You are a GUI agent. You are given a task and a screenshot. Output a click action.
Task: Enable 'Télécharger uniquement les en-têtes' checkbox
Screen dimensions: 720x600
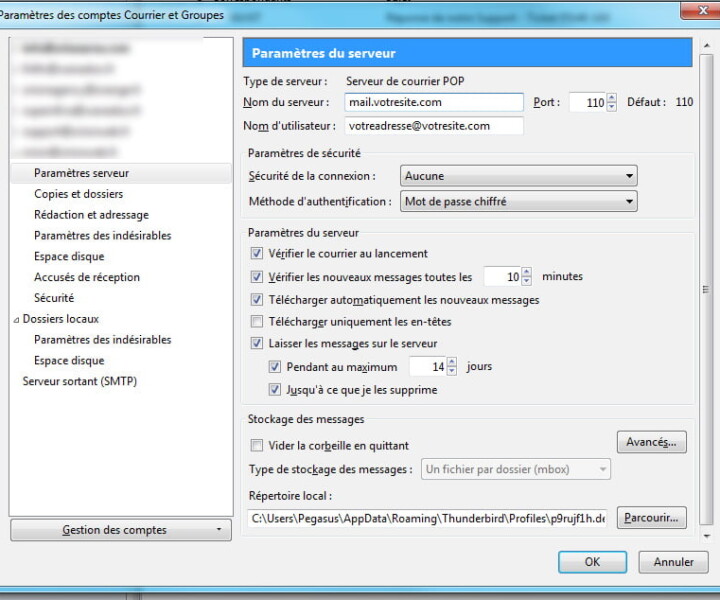coord(257,322)
